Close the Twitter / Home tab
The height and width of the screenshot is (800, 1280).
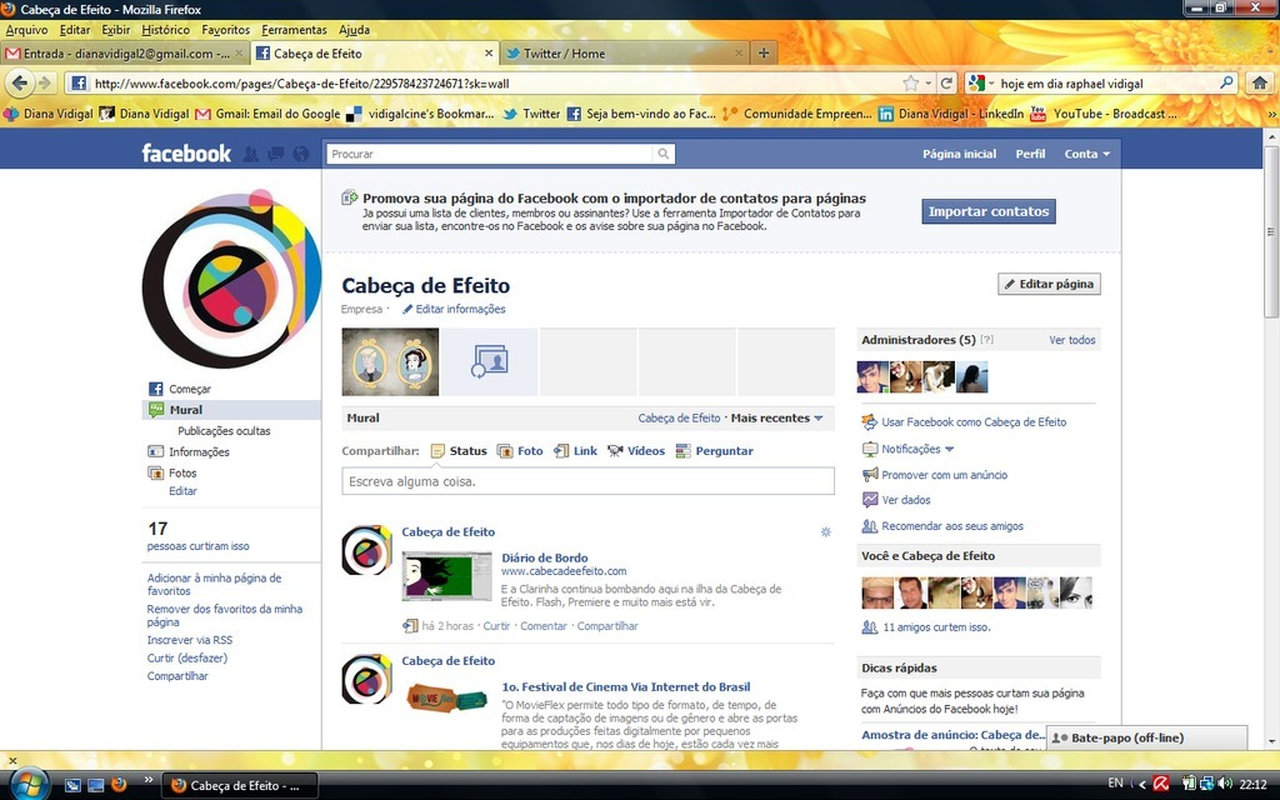pos(739,53)
